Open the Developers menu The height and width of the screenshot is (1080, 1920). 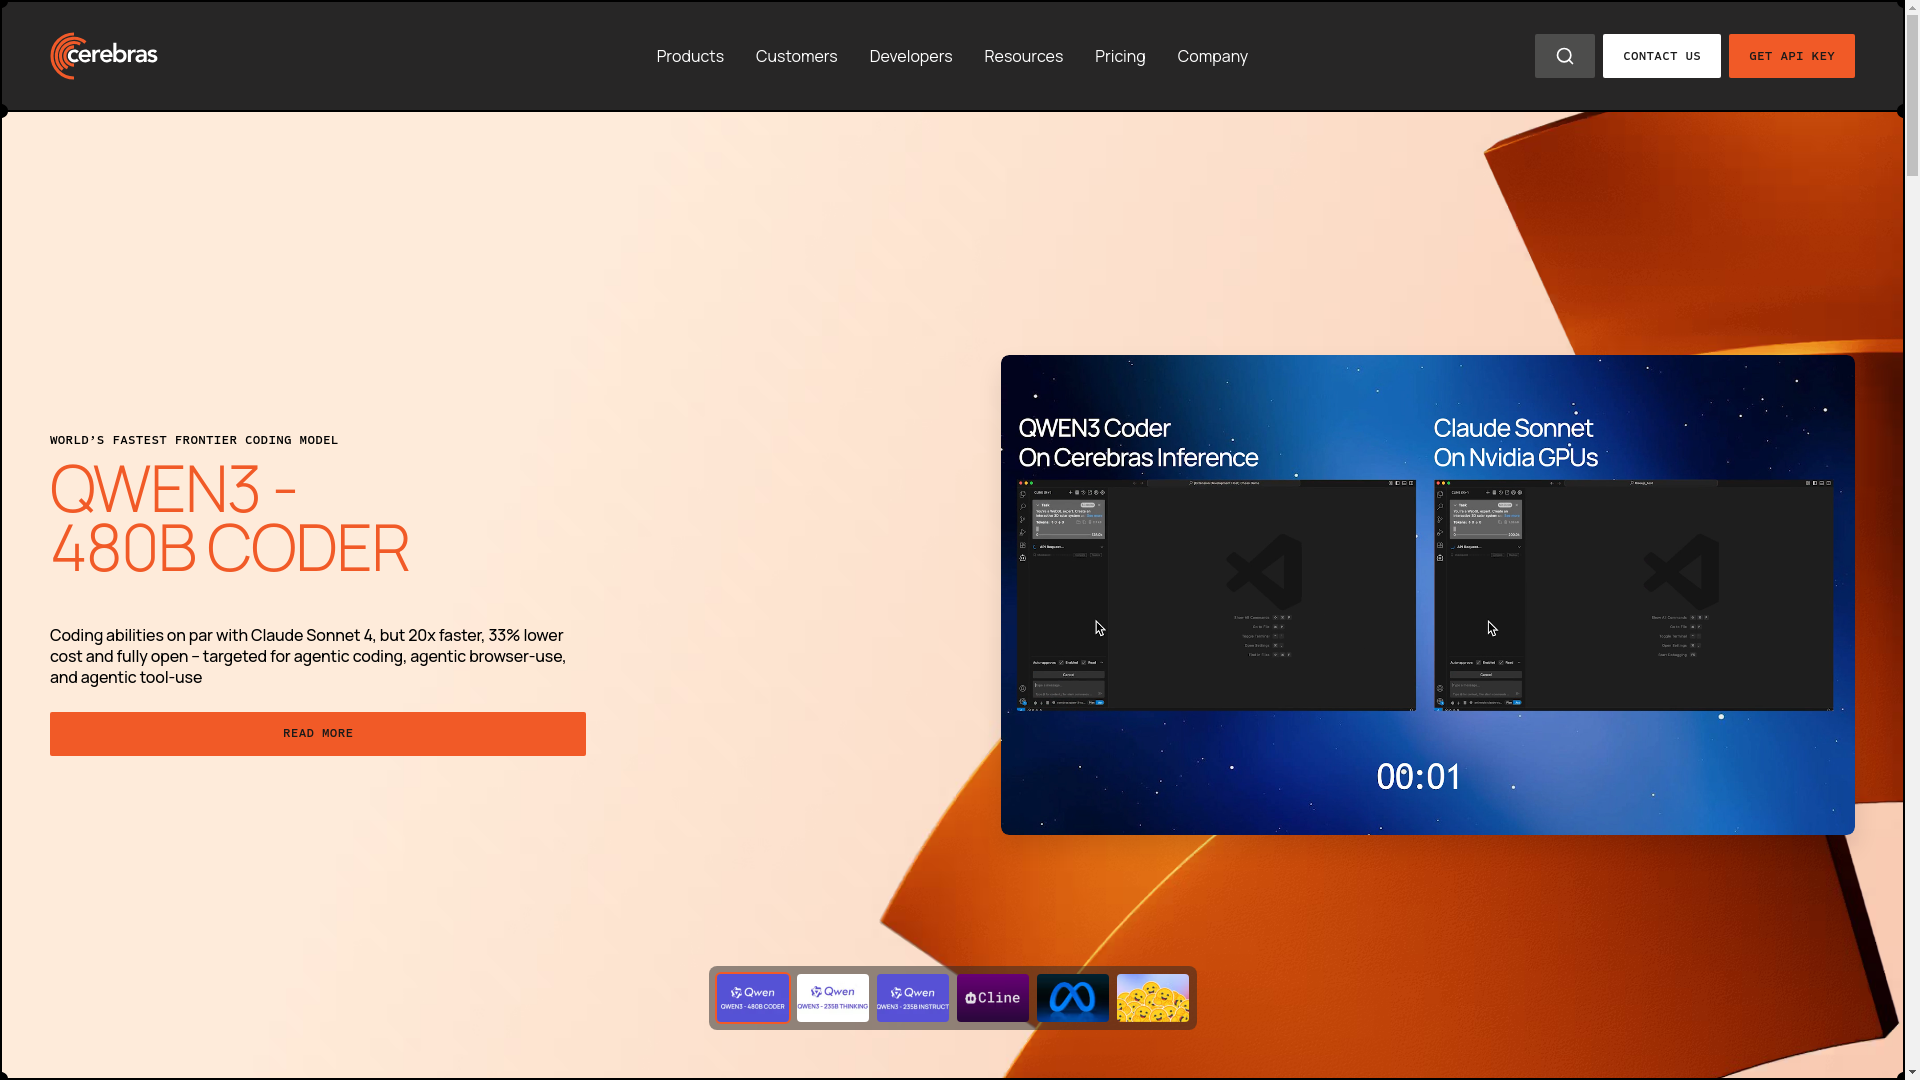(910, 56)
